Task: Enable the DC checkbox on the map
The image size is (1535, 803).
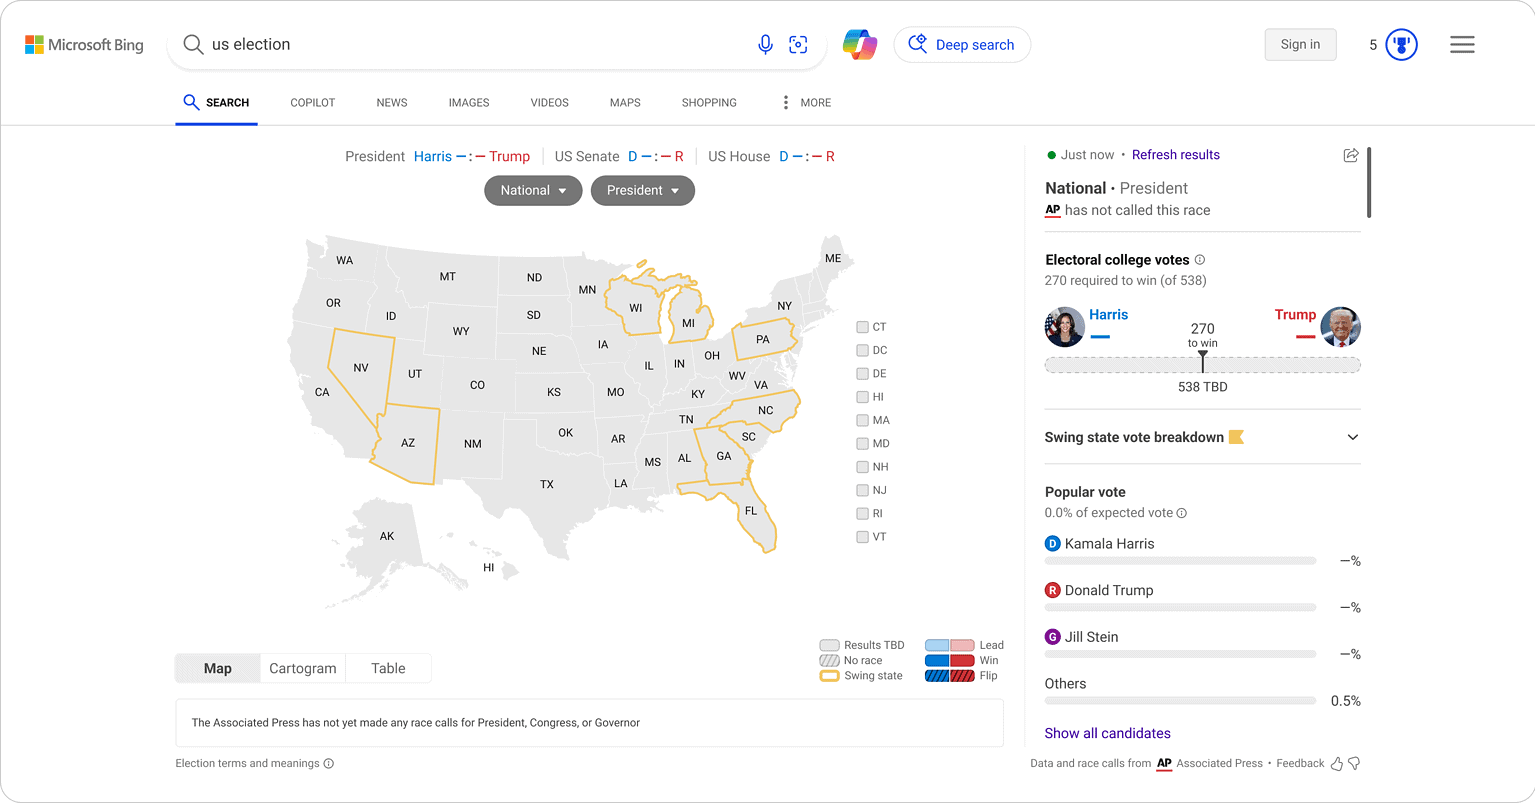Action: tap(861, 350)
